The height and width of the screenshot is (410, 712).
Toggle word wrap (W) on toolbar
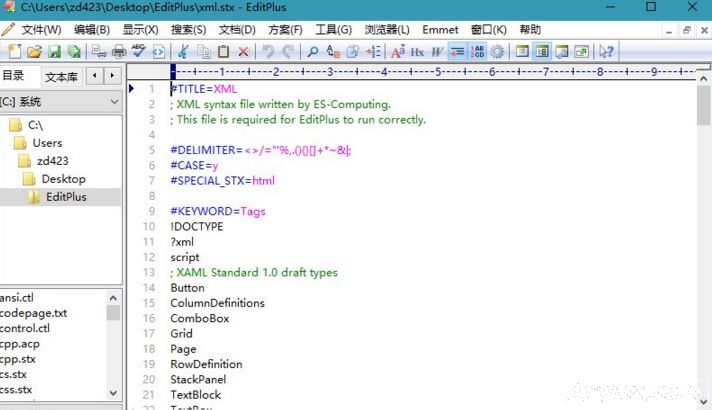click(x=437, y=51)
